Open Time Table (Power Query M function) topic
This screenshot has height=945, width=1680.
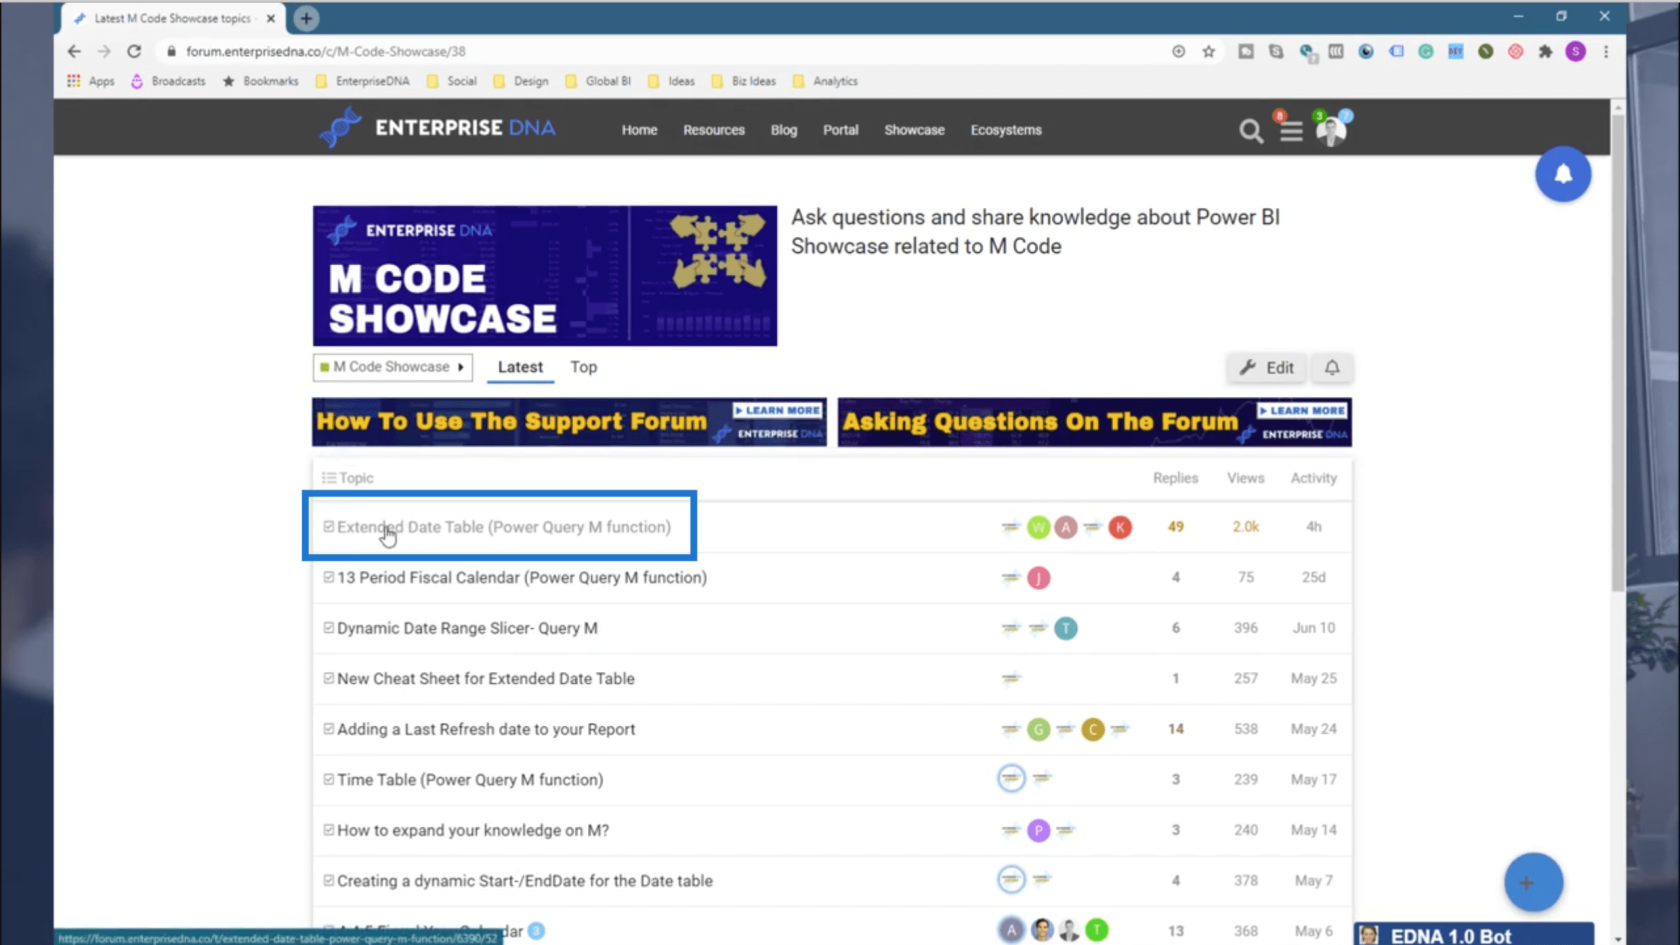coord(470,780)
